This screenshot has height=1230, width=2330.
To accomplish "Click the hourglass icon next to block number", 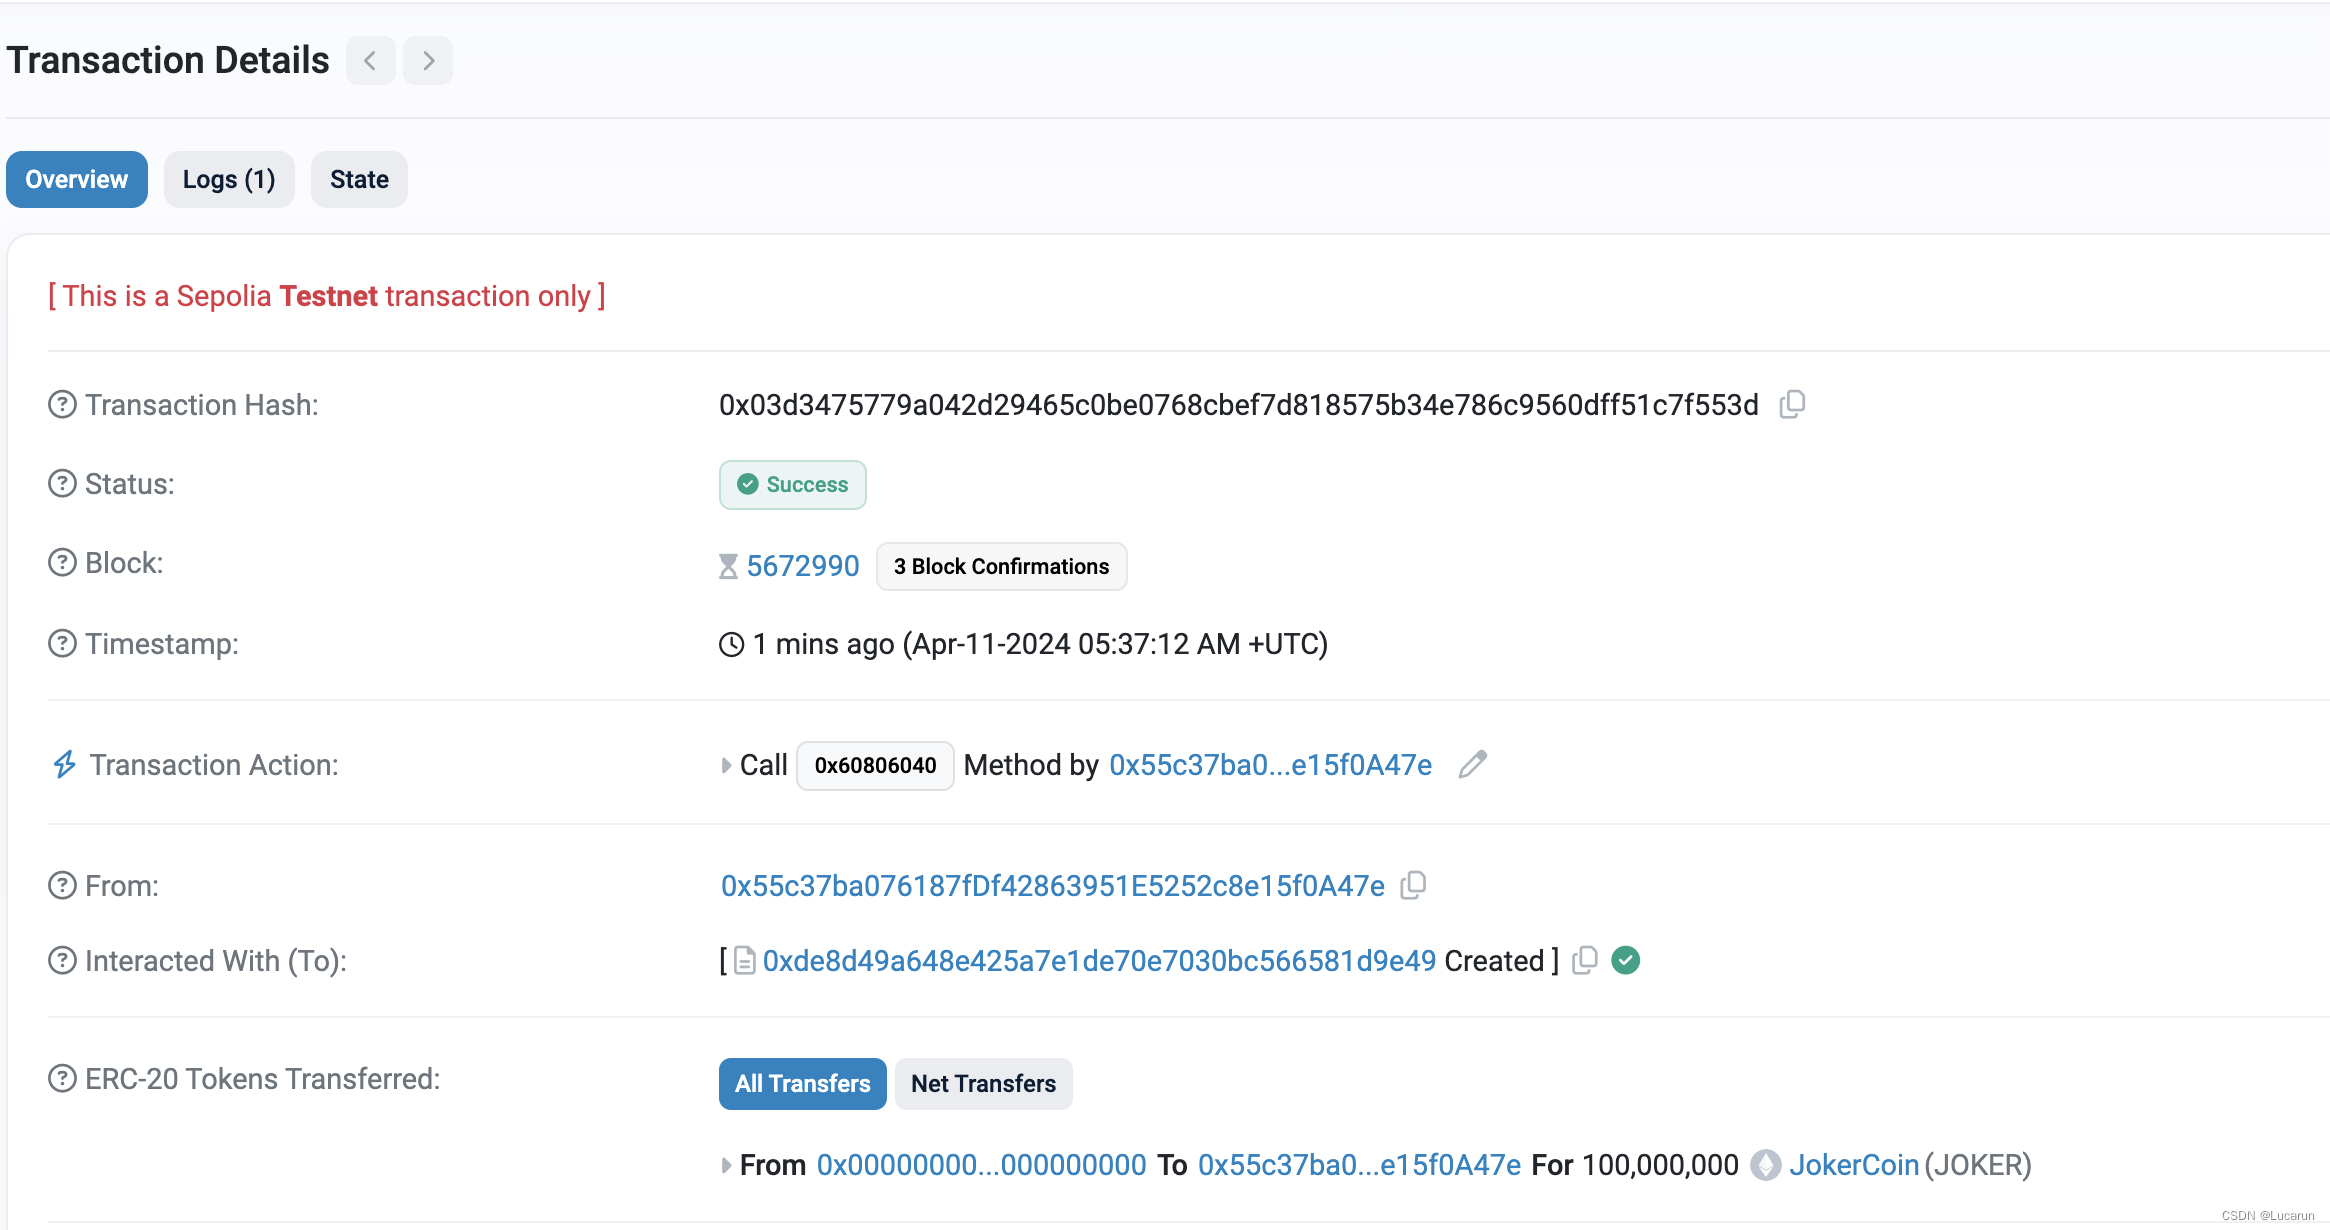I will click(729, 566).
